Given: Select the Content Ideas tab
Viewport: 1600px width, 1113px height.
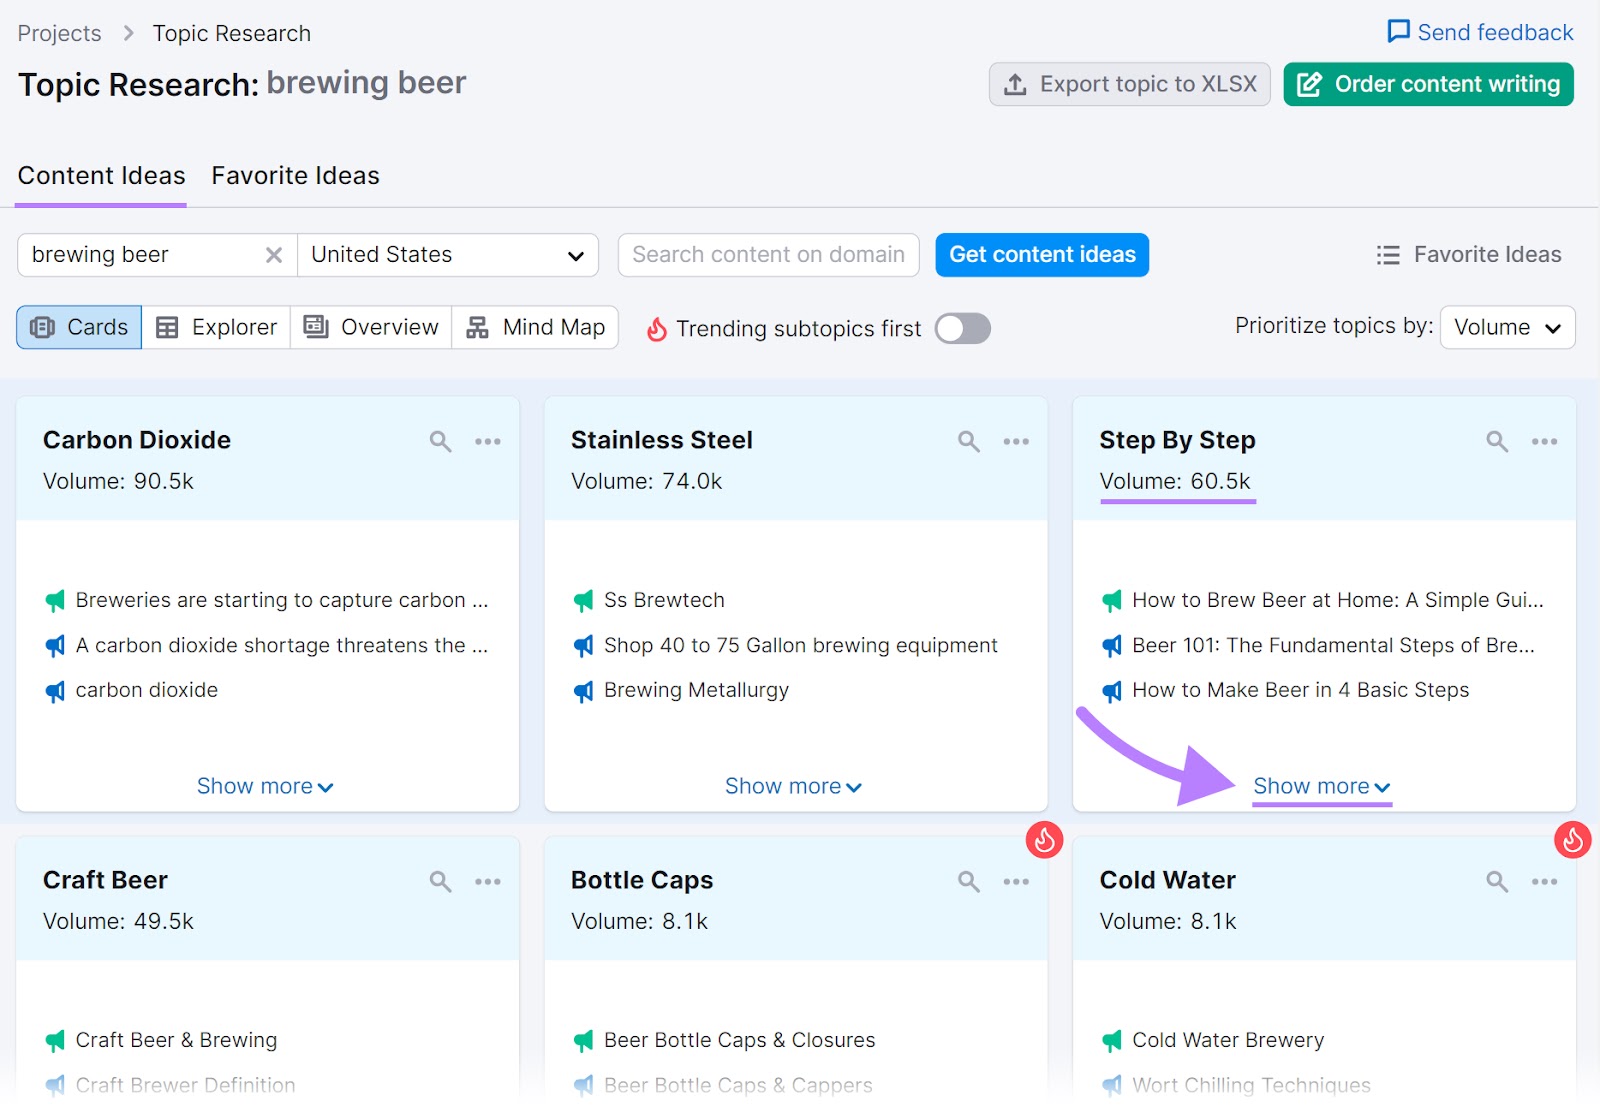Looking at the screenshot, I should 101,175.
